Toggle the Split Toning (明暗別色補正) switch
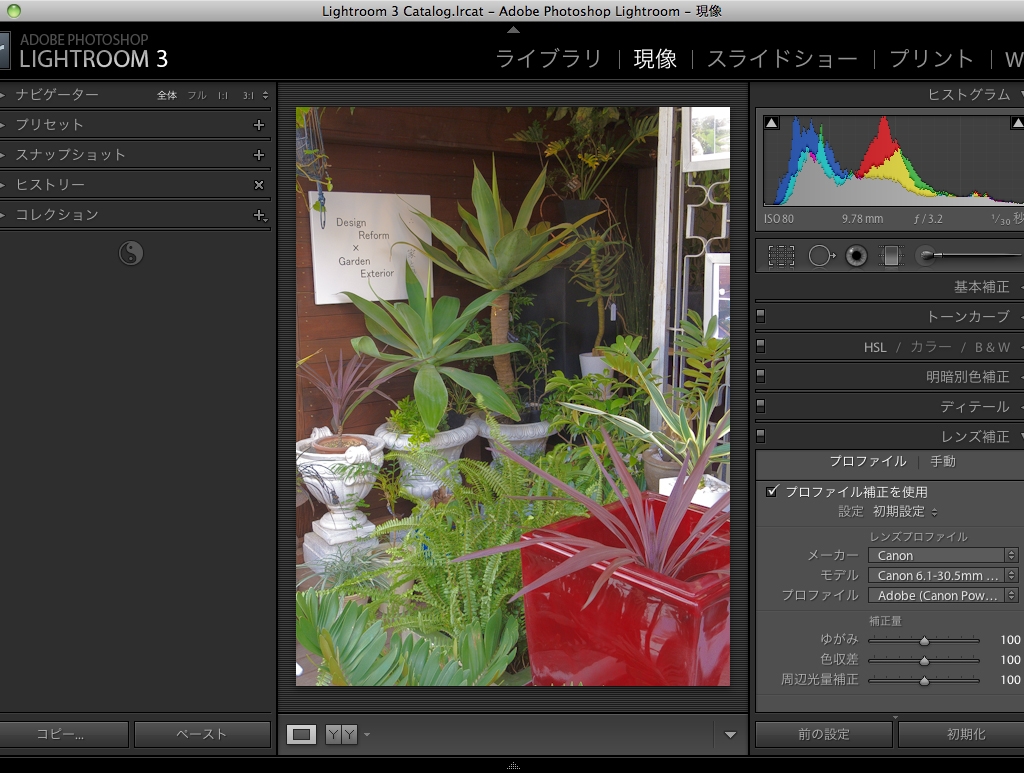The width and height of the screenshot is (1024, 773). pos(760,376)
